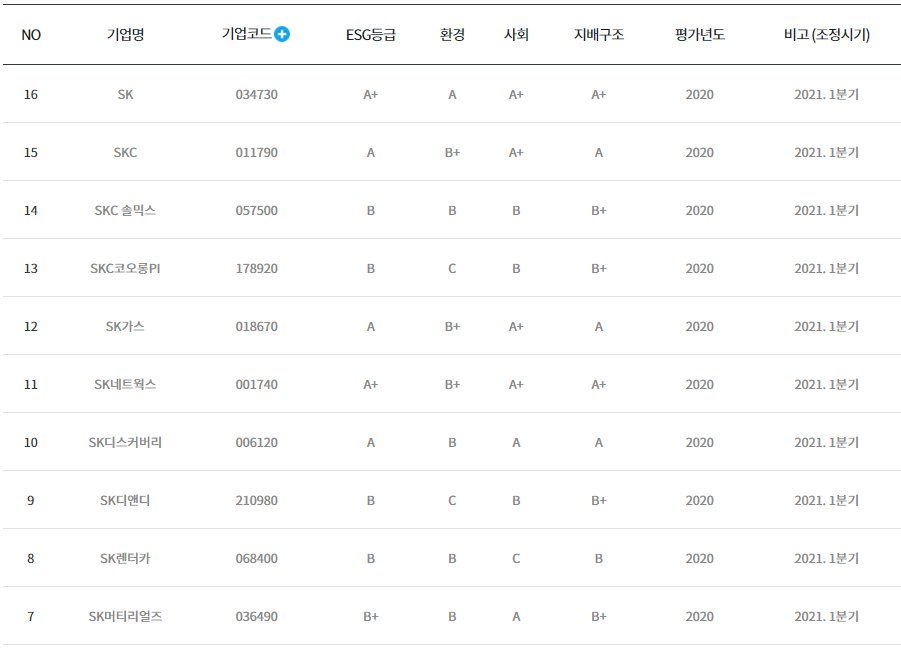Screen dimensions: 901x648
Task: Click company code 018670
Action: (x=256, y=326)
